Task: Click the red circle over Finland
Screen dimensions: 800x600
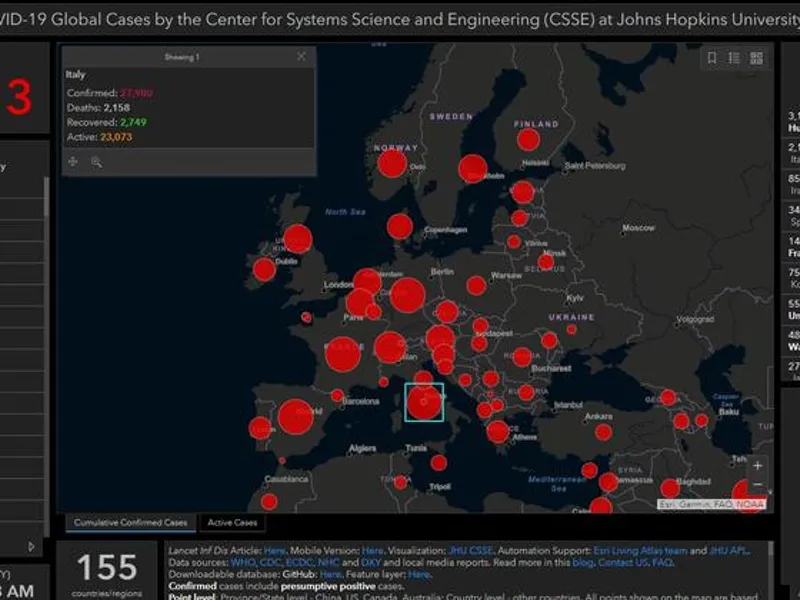Action: click(x=528, y=140)
